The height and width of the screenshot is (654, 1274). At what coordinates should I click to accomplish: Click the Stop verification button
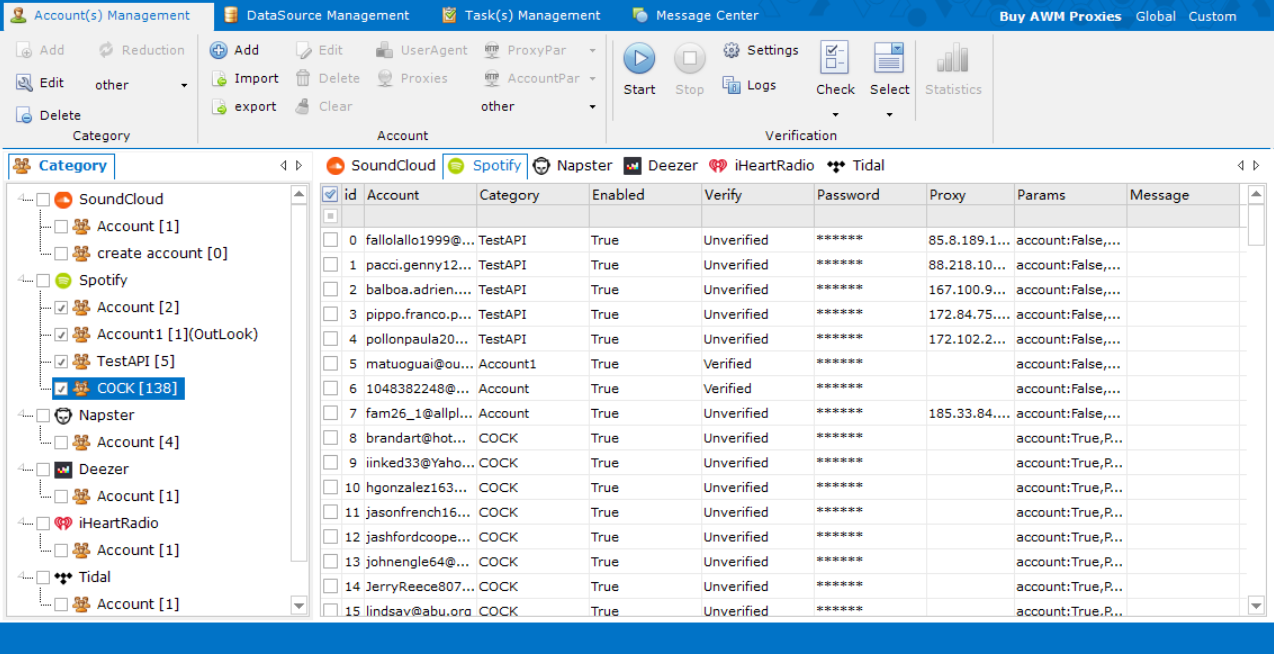(689, 69)
